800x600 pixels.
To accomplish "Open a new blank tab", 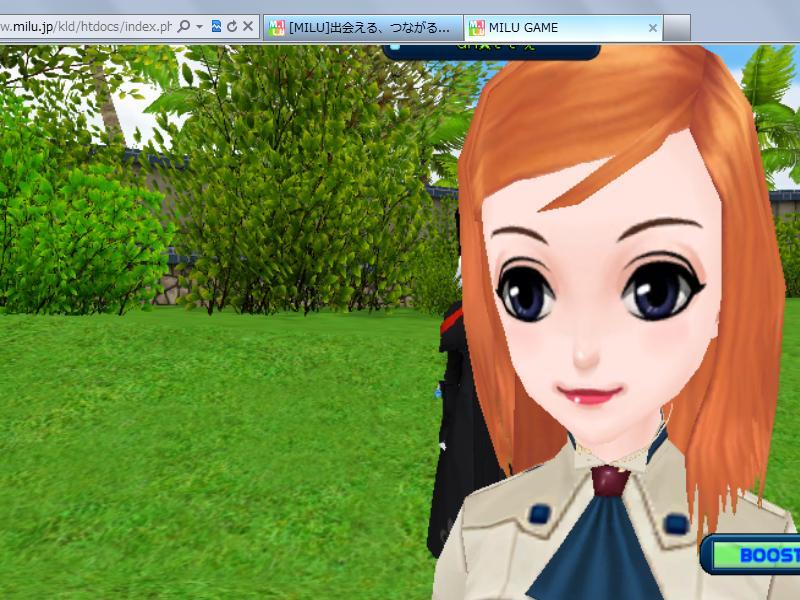I will (x=677, y=28).
